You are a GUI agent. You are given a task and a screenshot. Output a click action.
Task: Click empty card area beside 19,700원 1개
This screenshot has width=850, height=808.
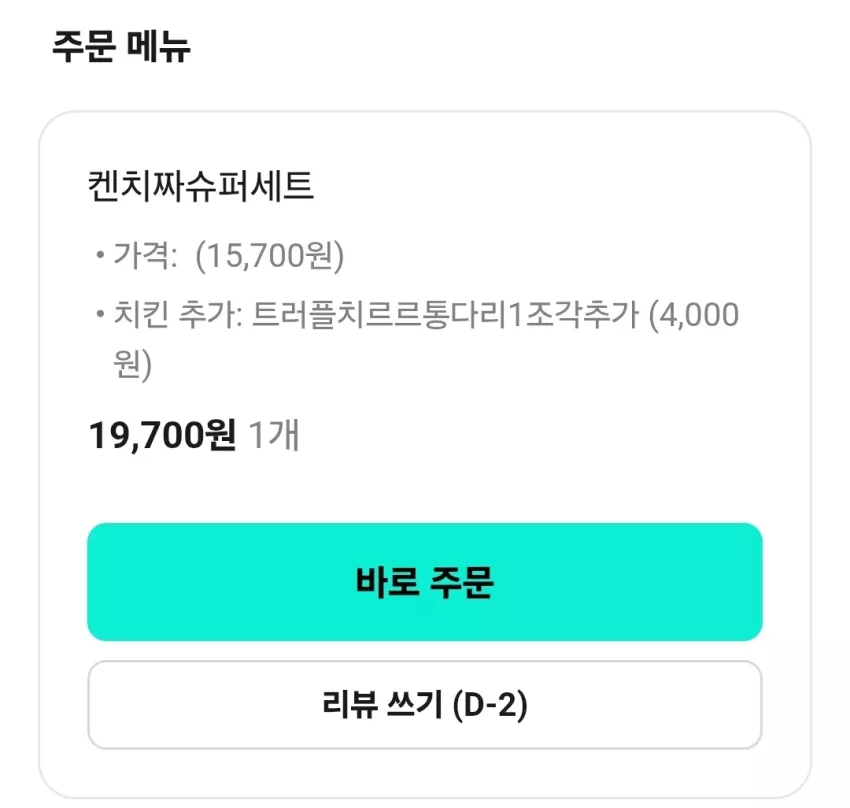531,436
